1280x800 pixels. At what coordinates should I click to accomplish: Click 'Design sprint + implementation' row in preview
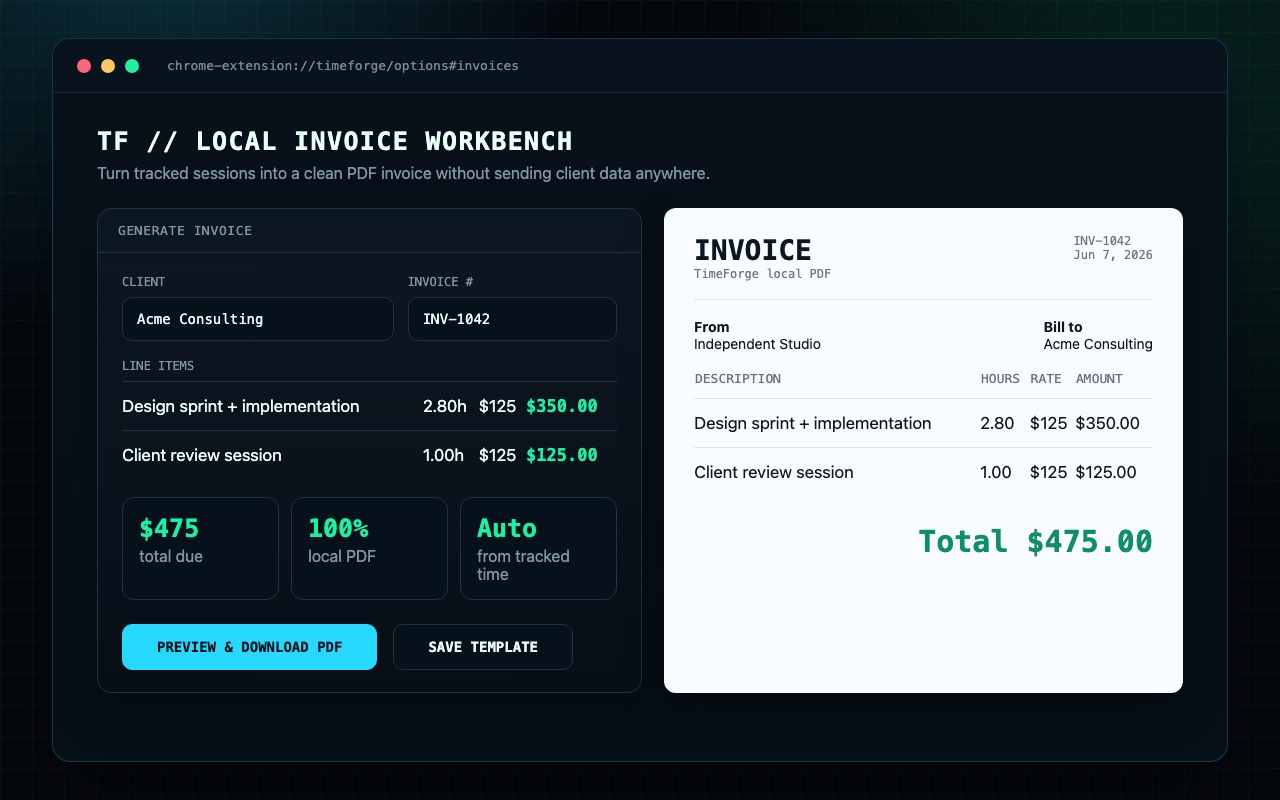tap(923, 423)
